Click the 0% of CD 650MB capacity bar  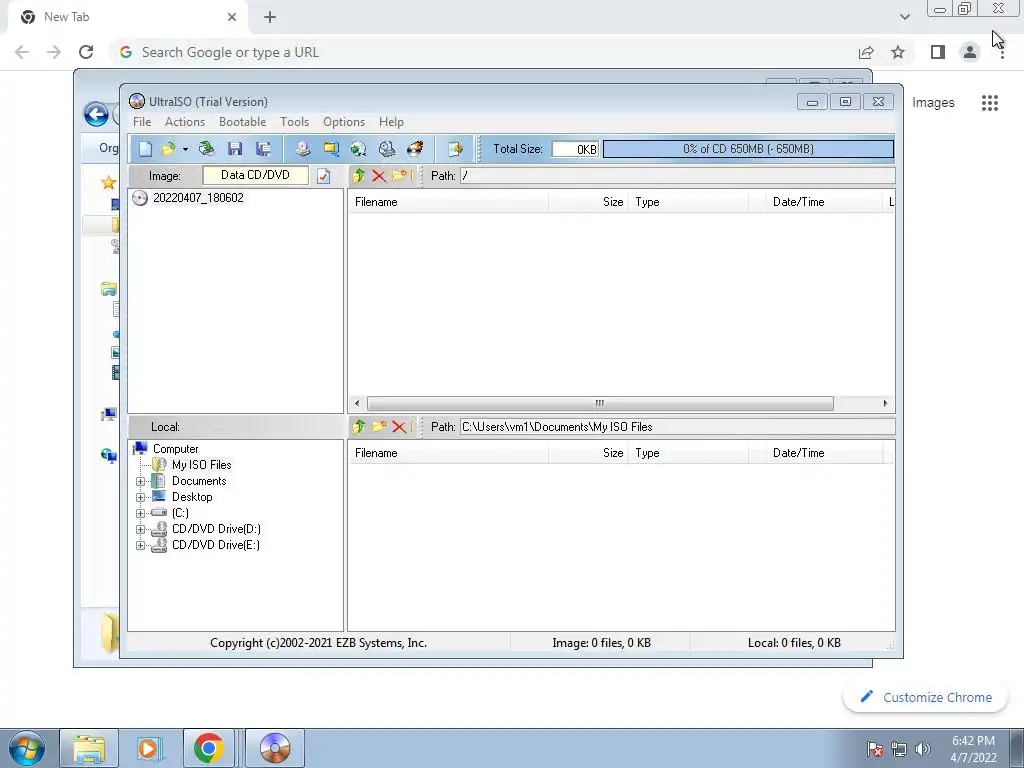click(x=748, y=149)
